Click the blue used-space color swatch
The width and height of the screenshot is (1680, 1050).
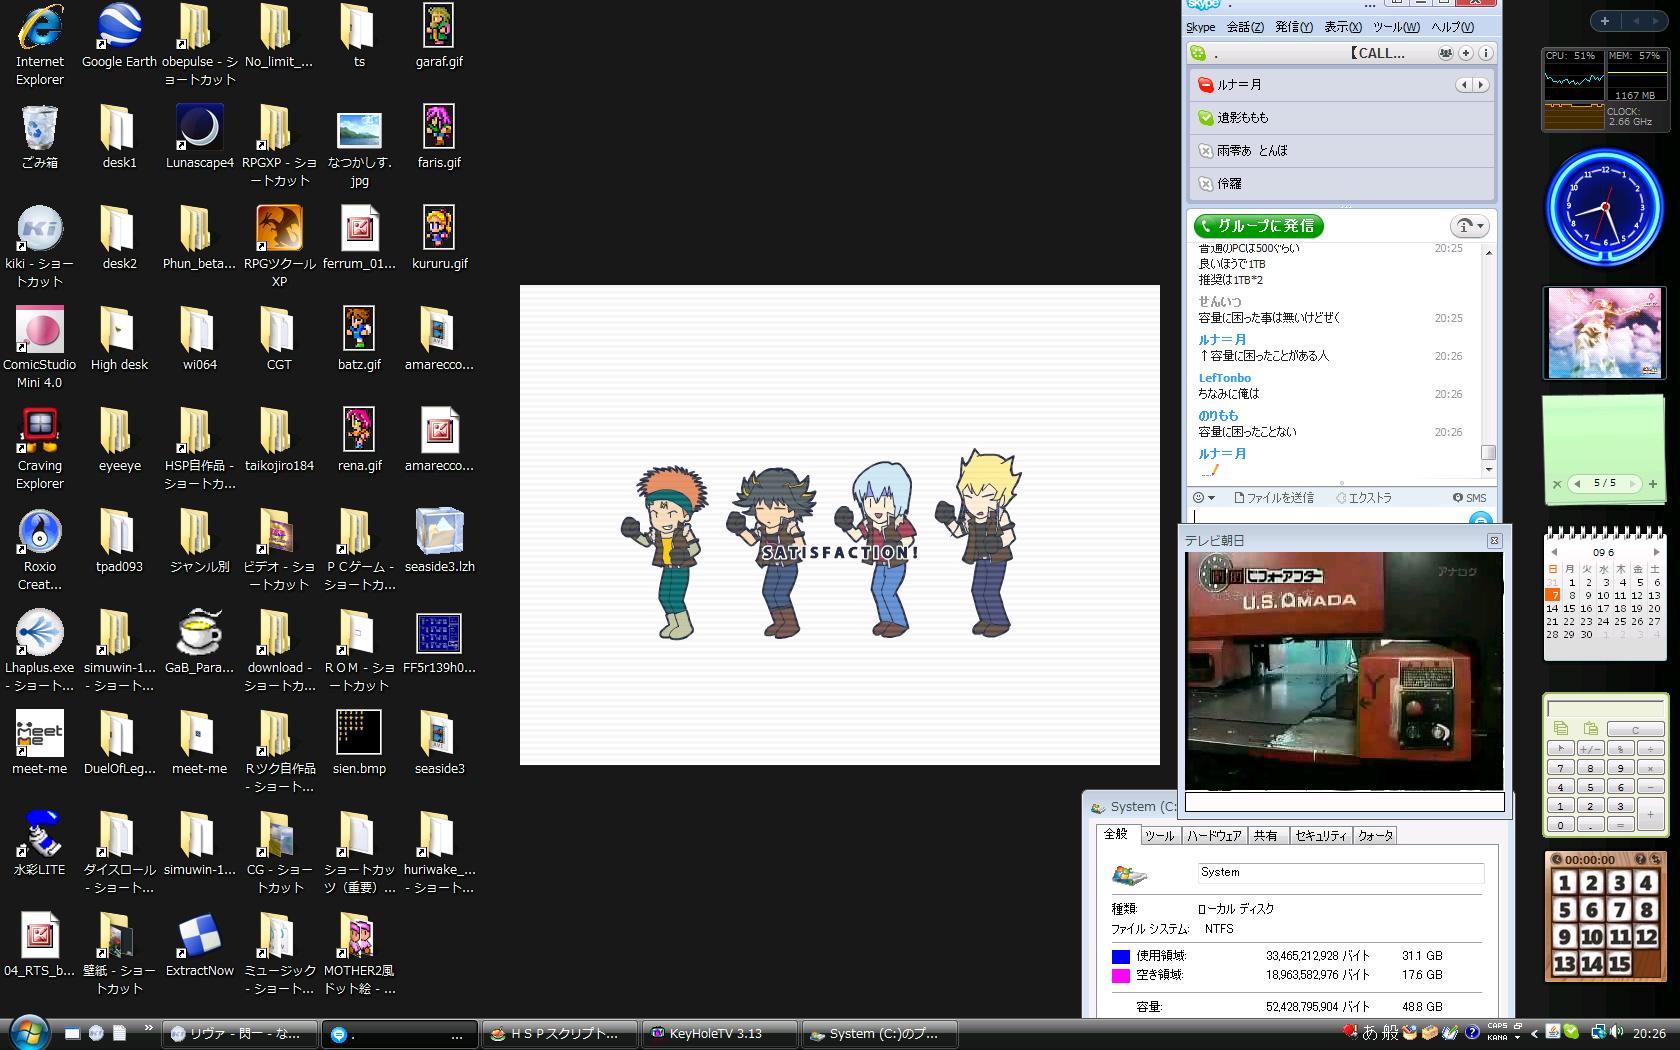tap(1121, 957)
